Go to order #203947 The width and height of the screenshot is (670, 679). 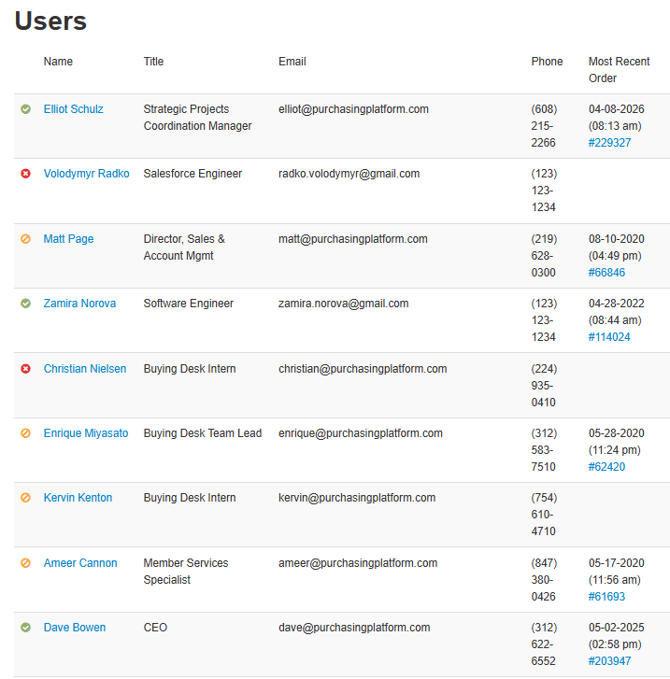point(609,661)
